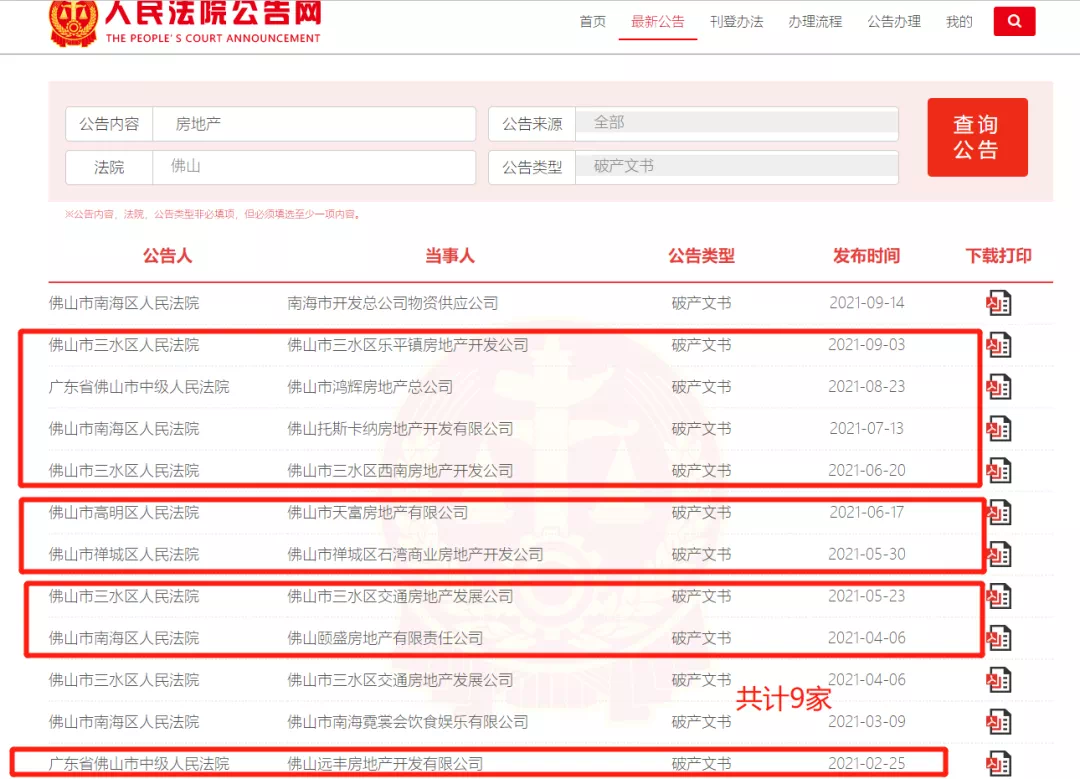
Task: Download PDF for the 2021-09-03 announcement
Action: click(x=998, y=345)
